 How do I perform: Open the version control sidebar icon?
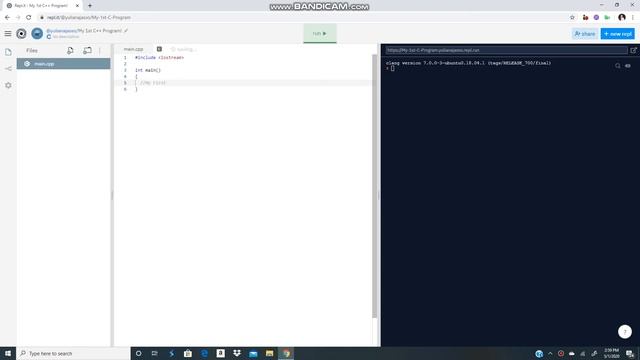pyautogui.click(x=8, y=69)
